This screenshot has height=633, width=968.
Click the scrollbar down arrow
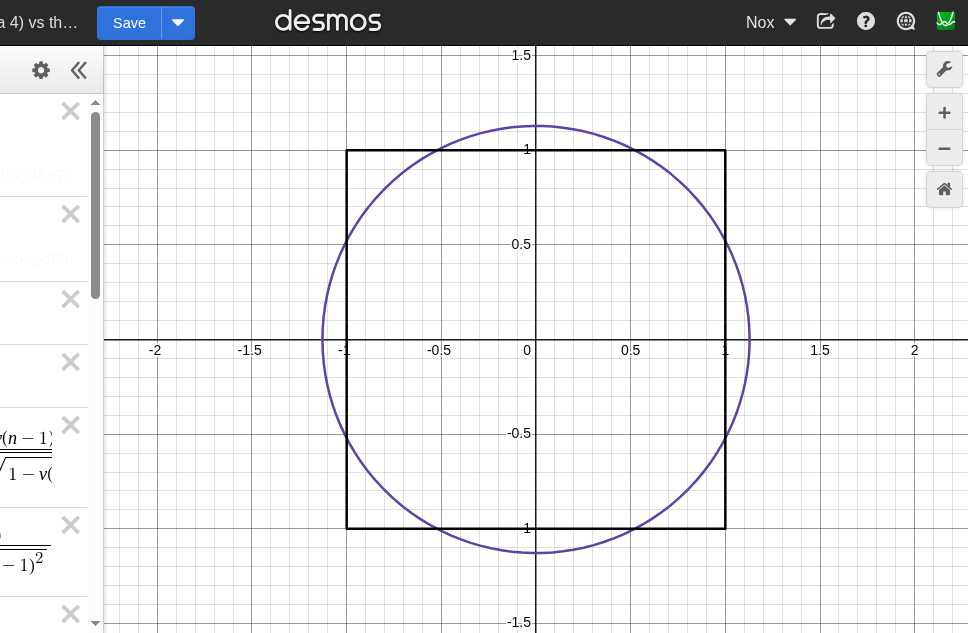pyautogui.click(x=95, y=623)
